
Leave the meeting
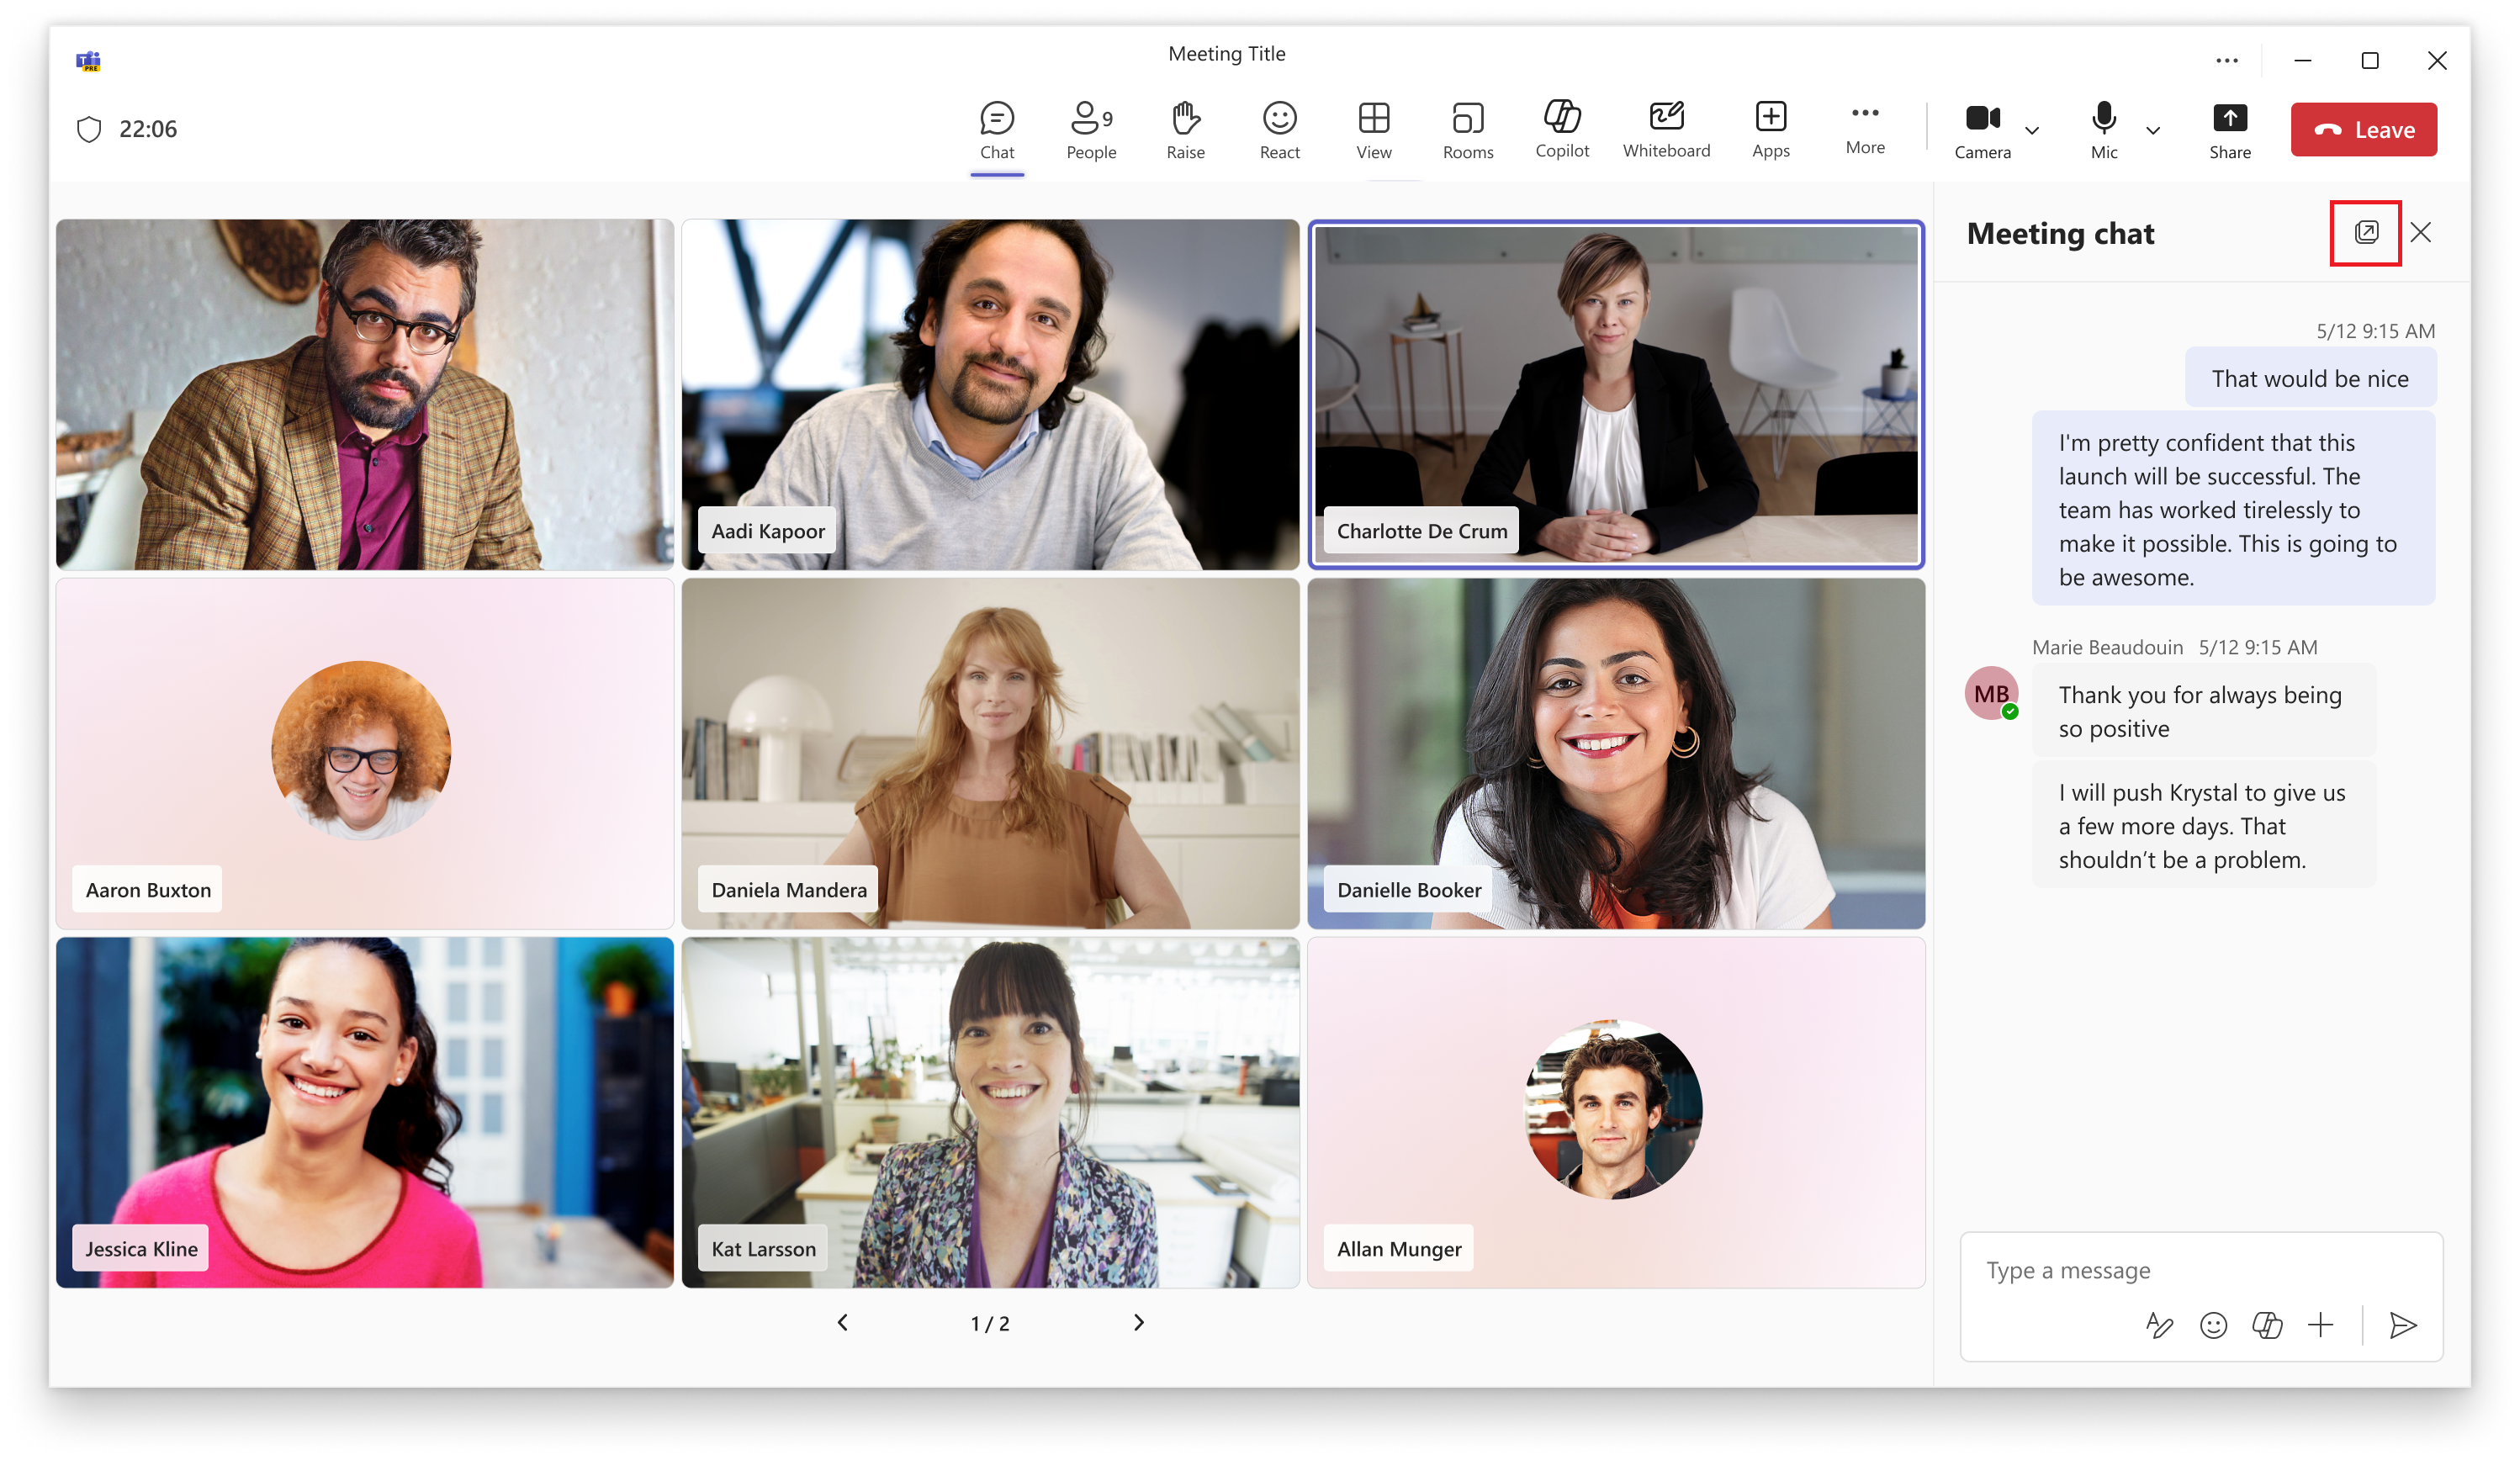click(2363, 130)
